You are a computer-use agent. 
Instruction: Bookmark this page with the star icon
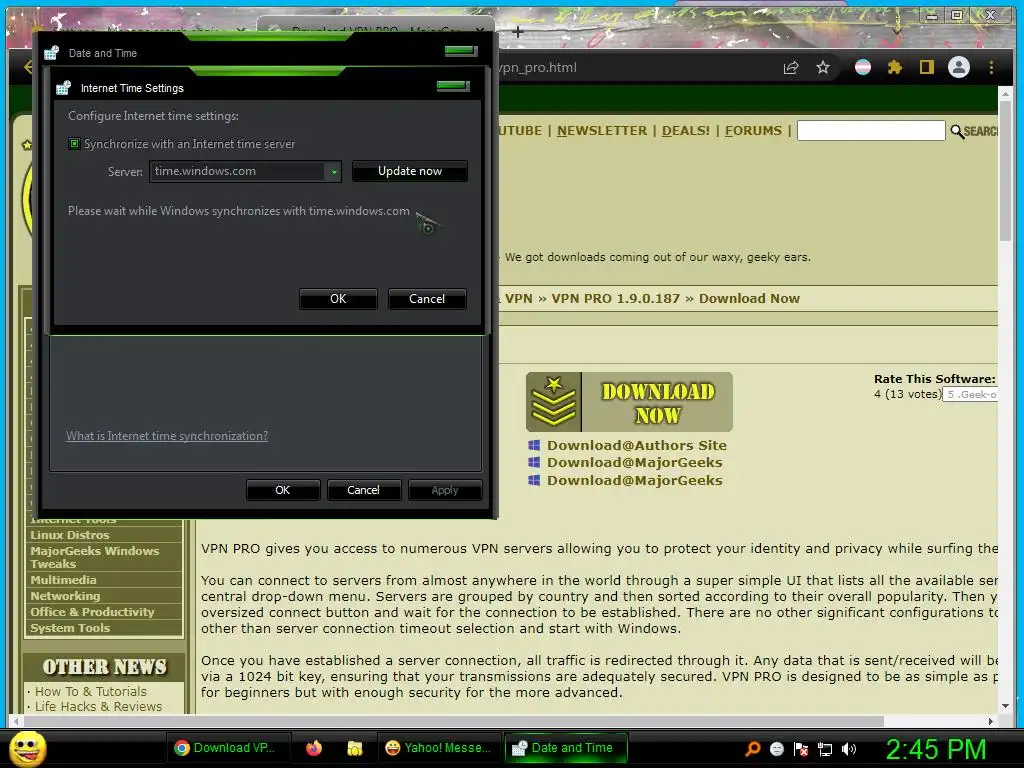tap(823, 67)
